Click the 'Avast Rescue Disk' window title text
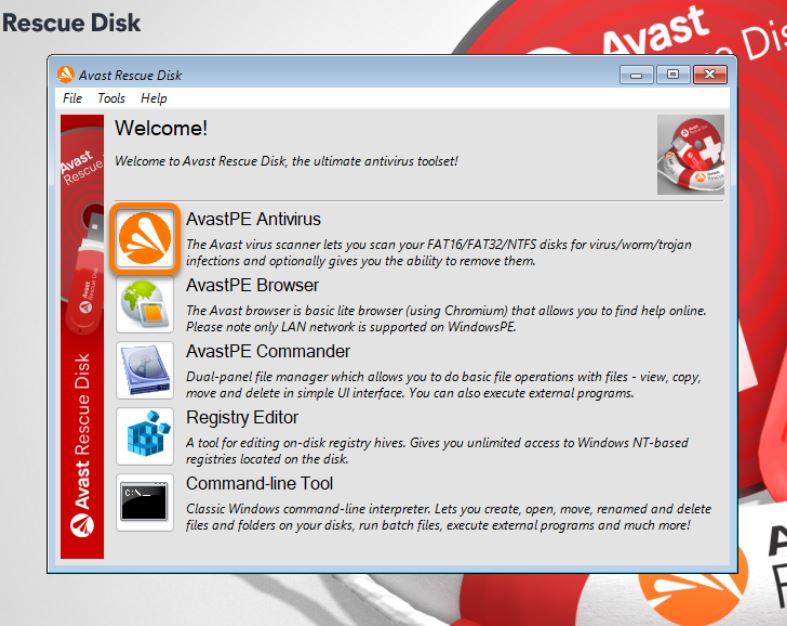Viewport: 787px width, 626px height. 130,75
